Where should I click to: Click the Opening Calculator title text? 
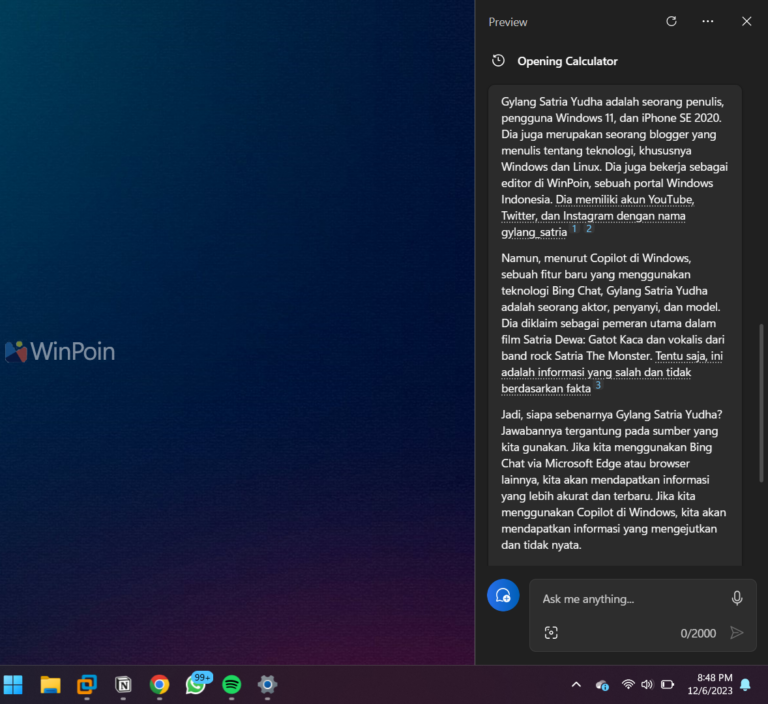567,61
